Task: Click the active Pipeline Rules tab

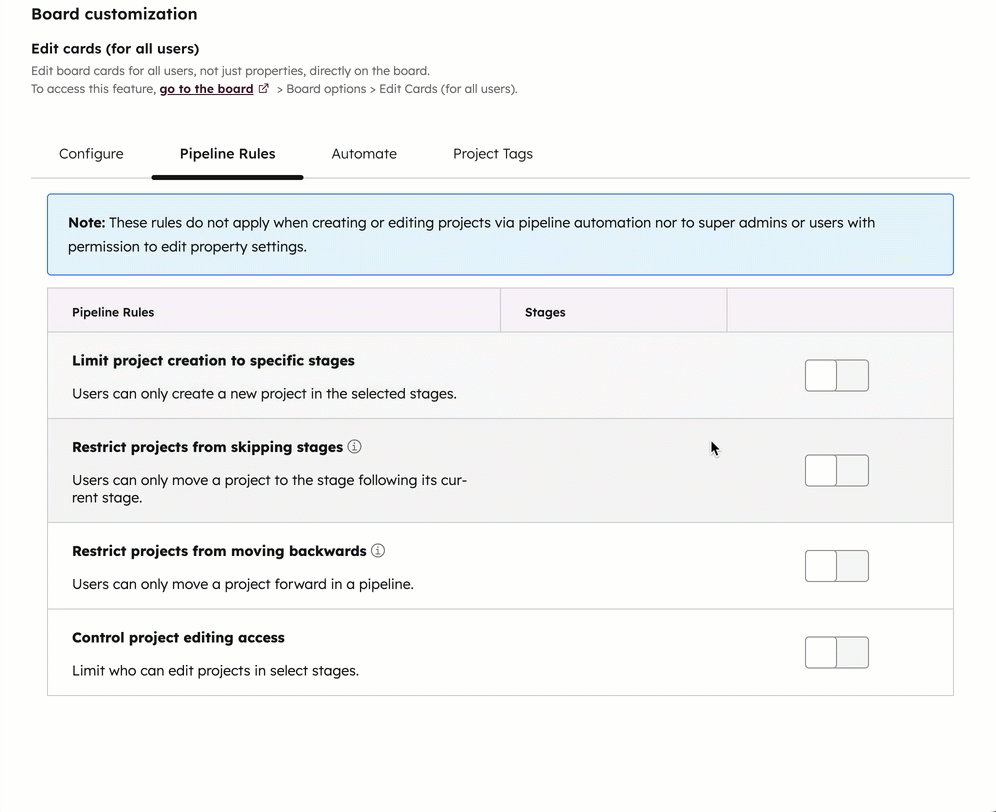Action: [x=227, y=154]
